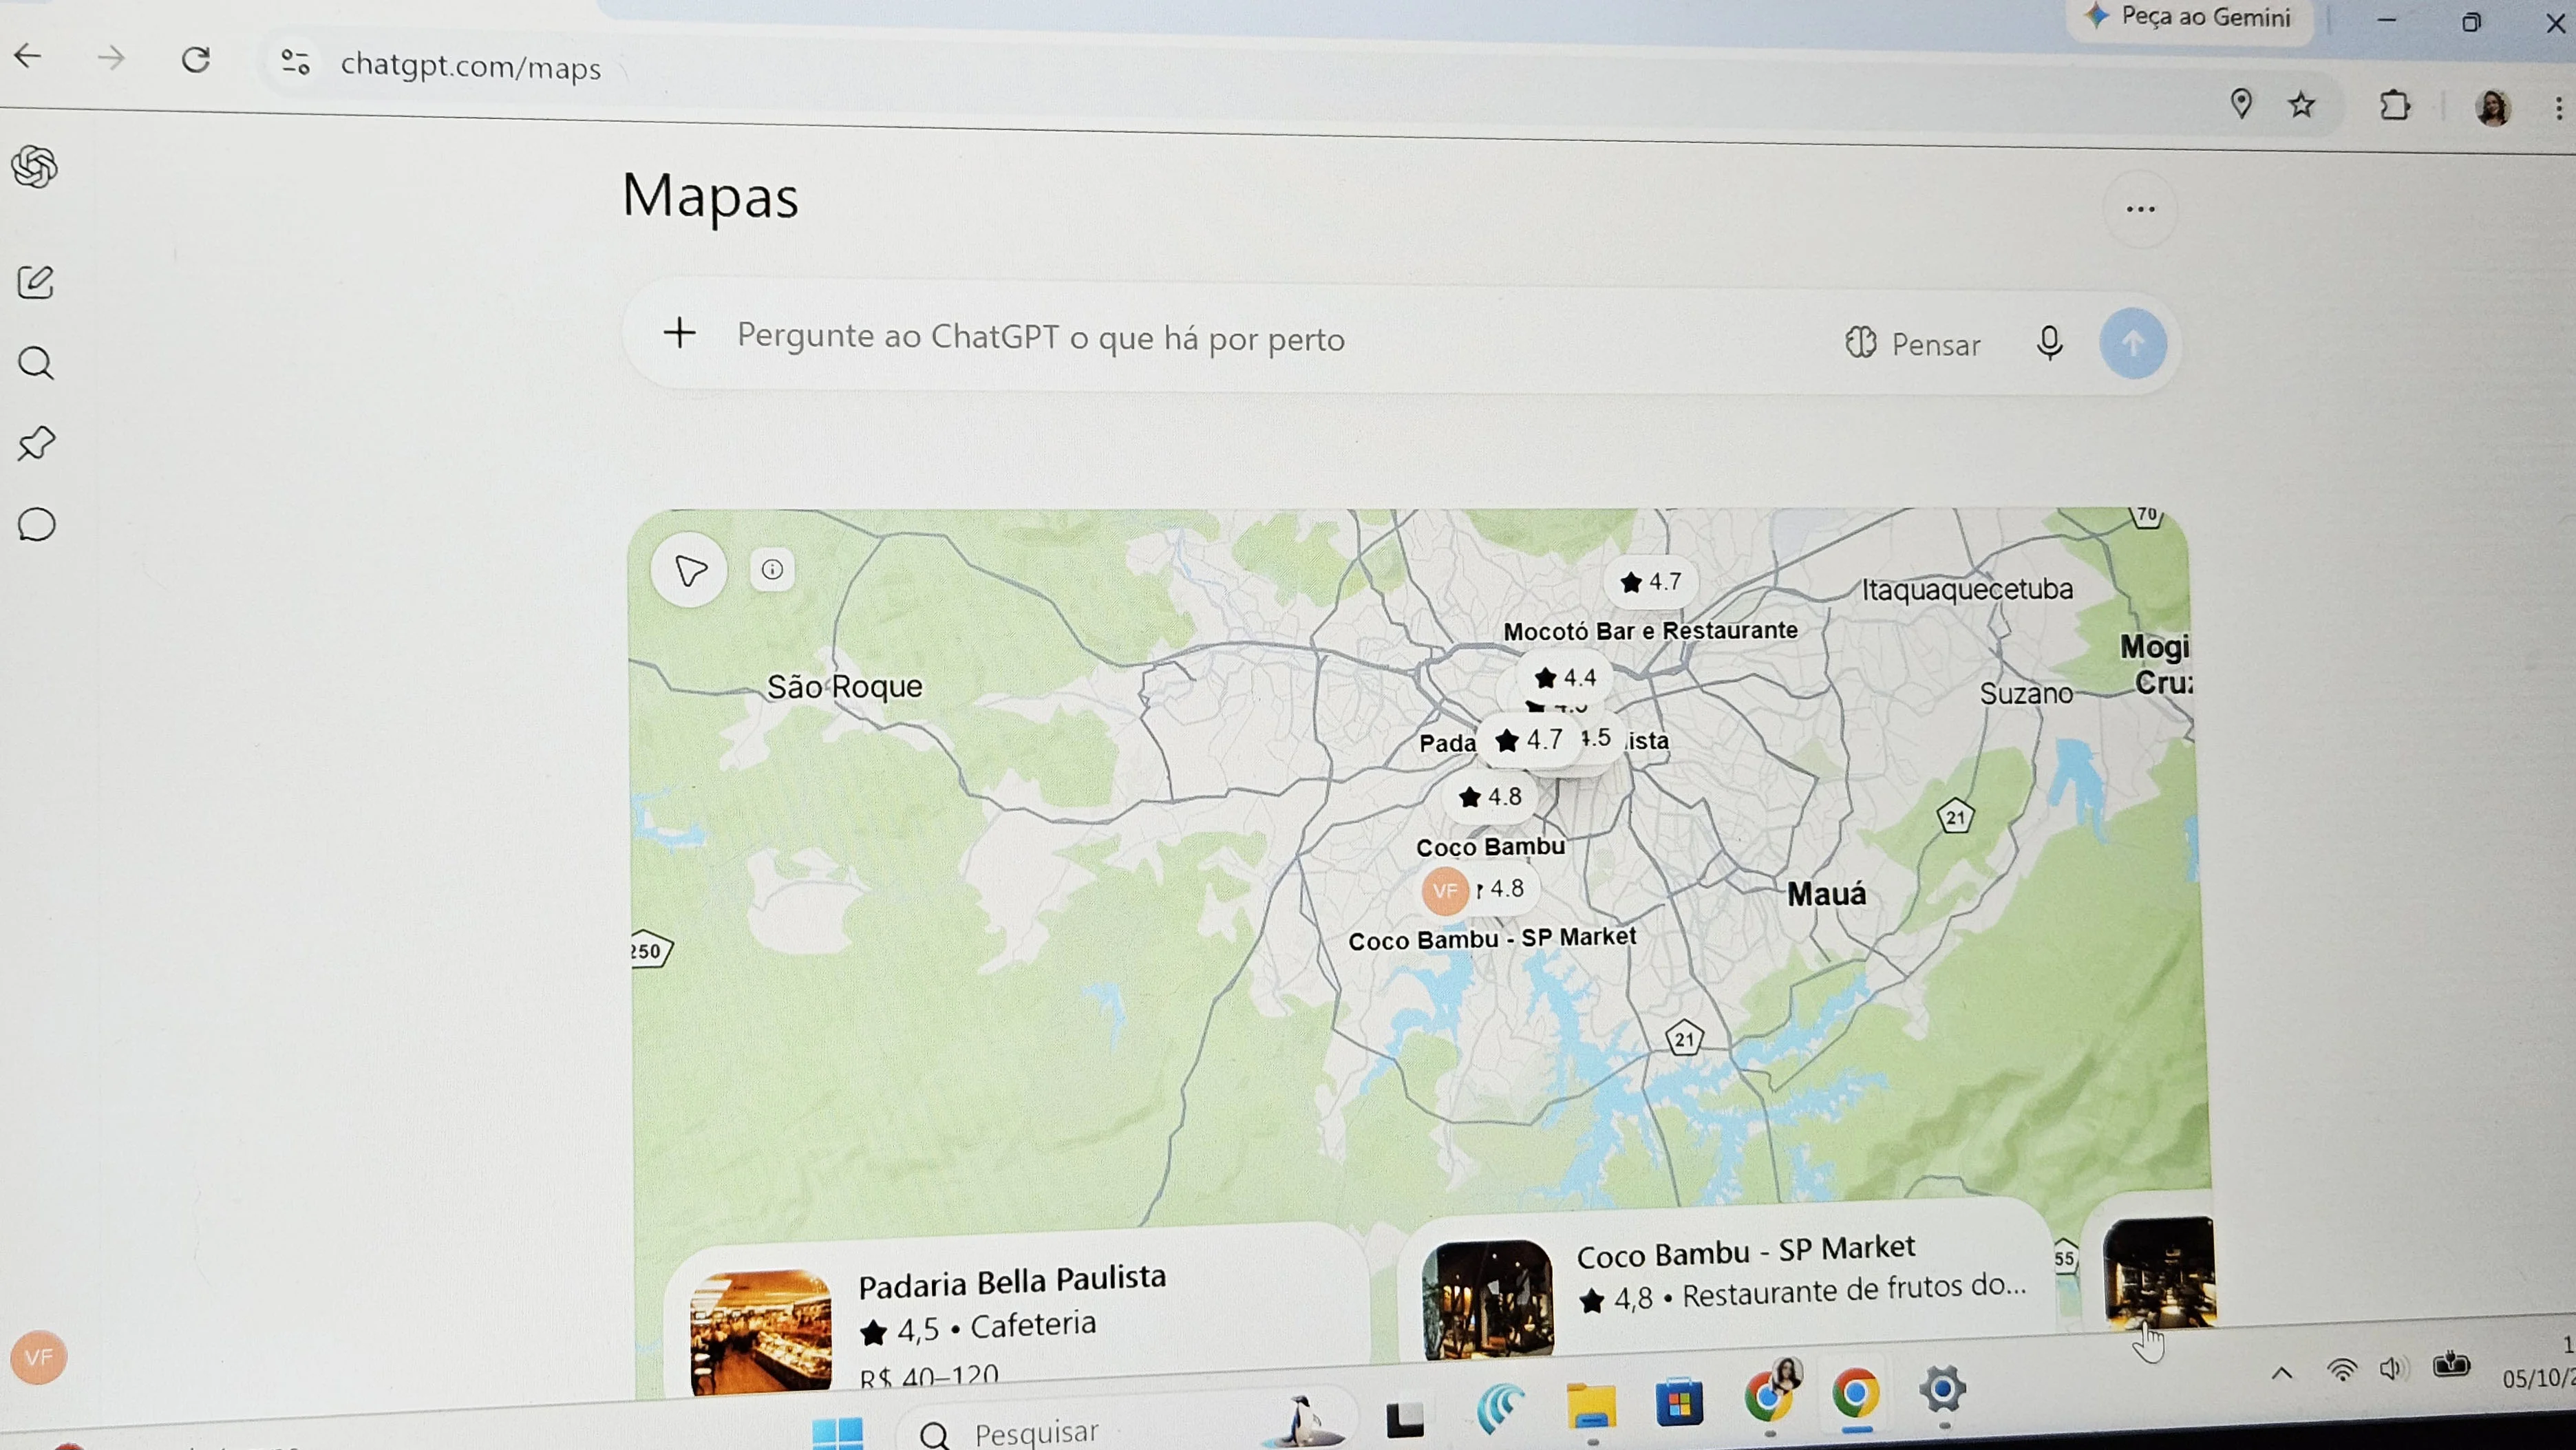This screenshot has height=1450, width=2576.
Task: Click the Mocotó Bar e Restaurante map label
Action: point(1650,631)
